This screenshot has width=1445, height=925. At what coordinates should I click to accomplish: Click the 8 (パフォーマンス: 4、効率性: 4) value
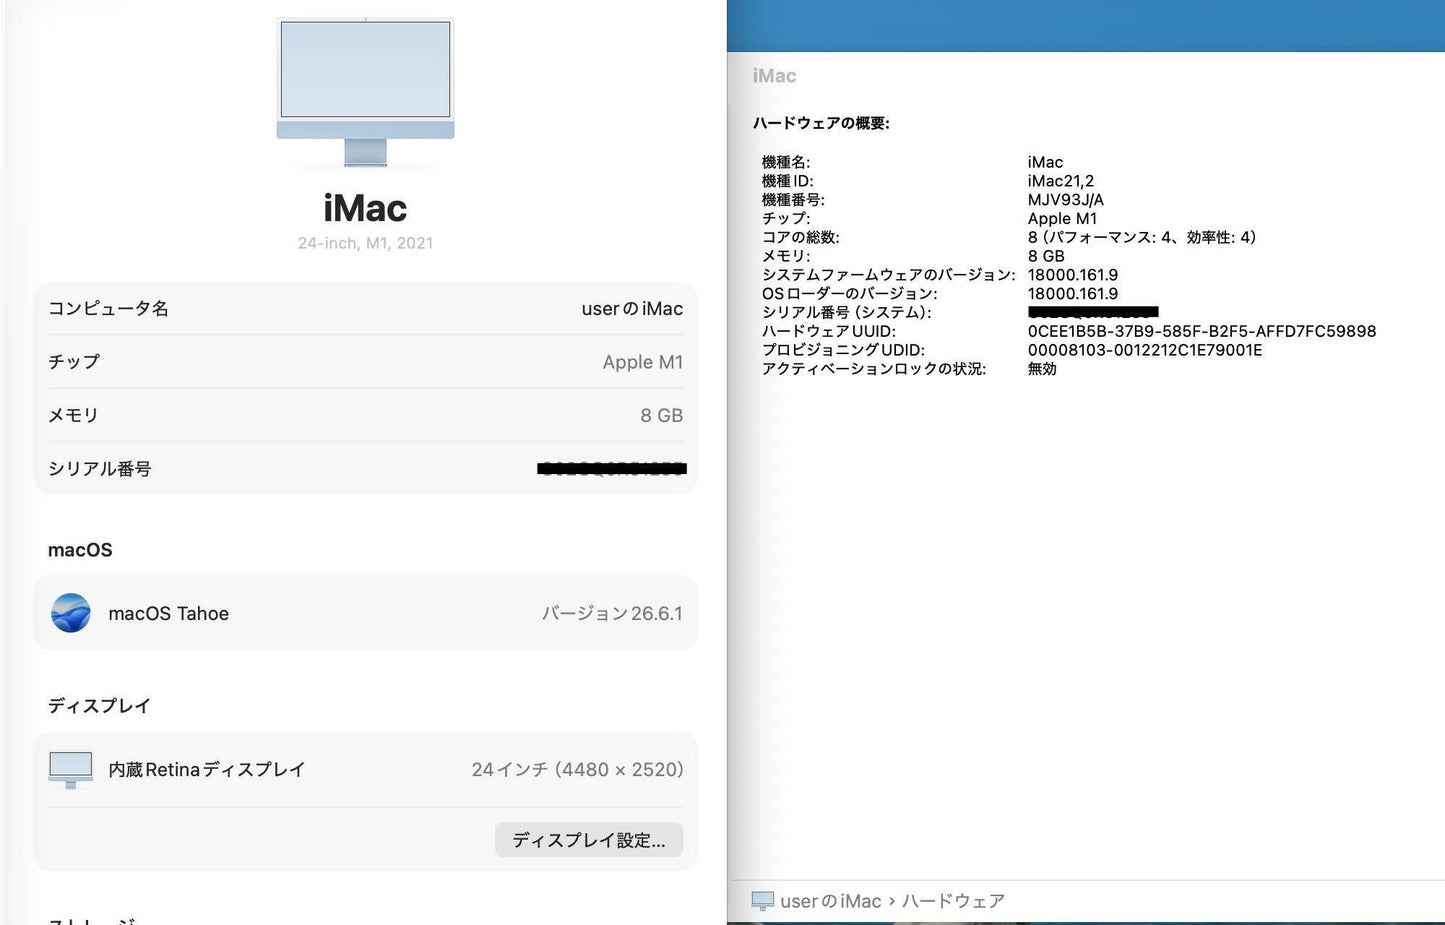1142,237
